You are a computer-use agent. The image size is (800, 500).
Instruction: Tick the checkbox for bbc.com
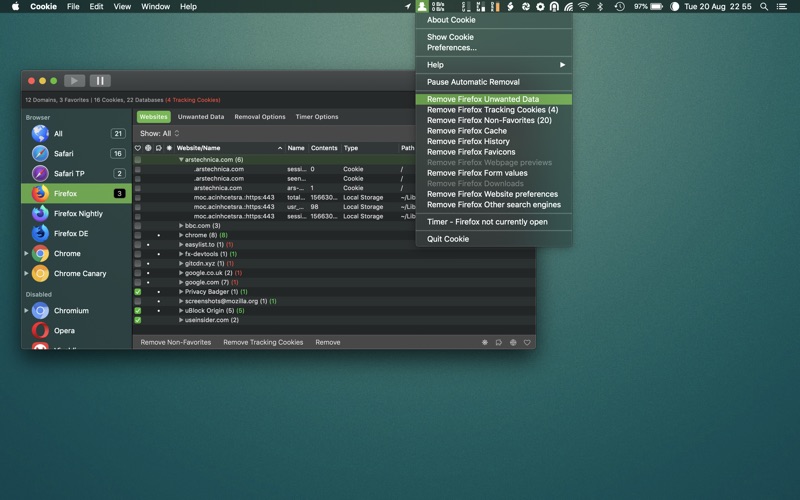[138, 226]
